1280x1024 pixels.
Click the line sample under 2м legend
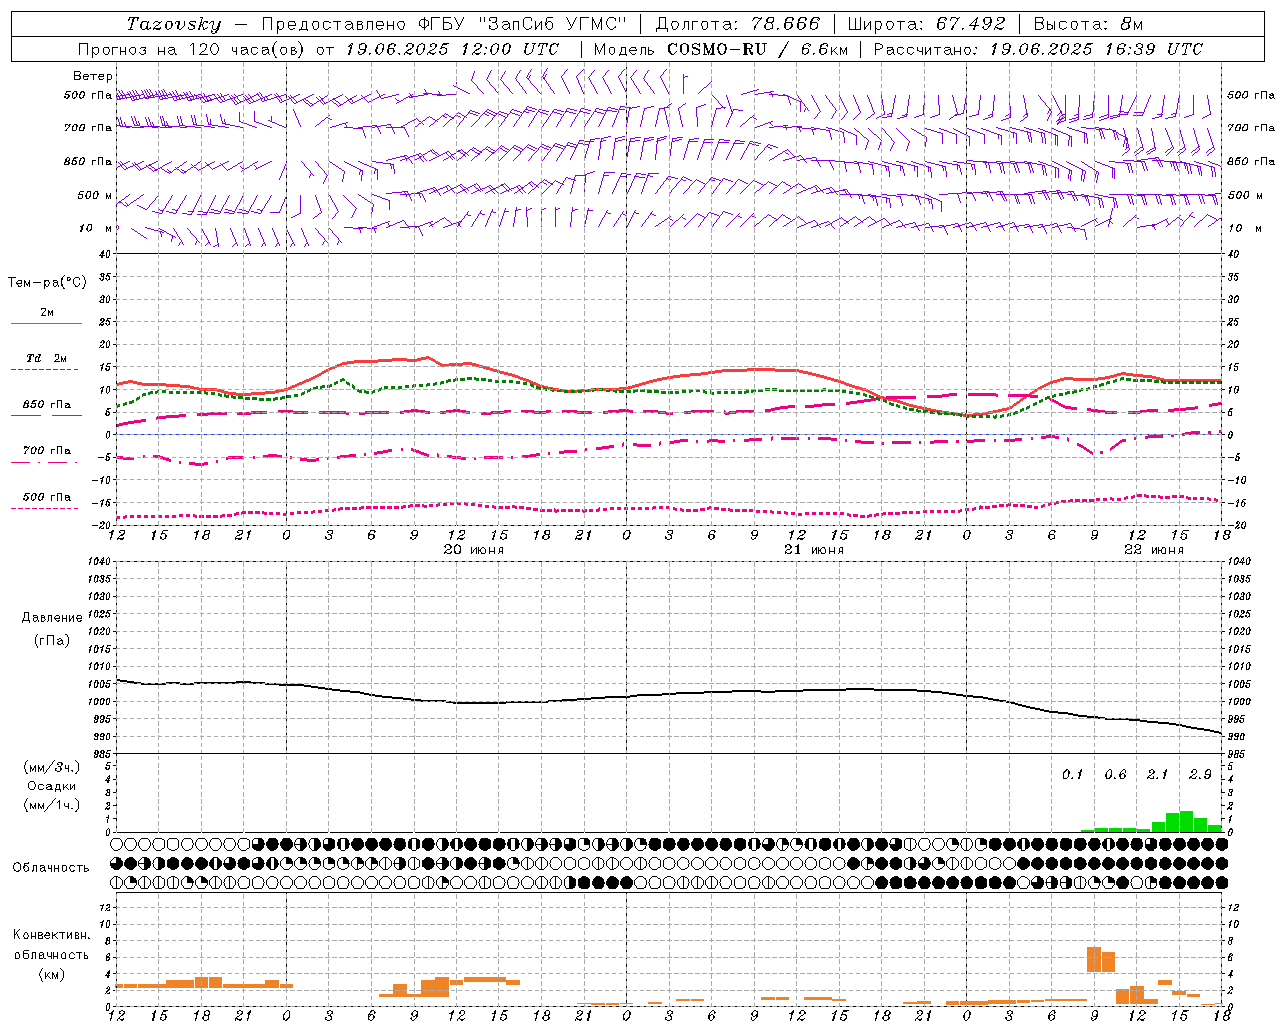coord(46,324)
